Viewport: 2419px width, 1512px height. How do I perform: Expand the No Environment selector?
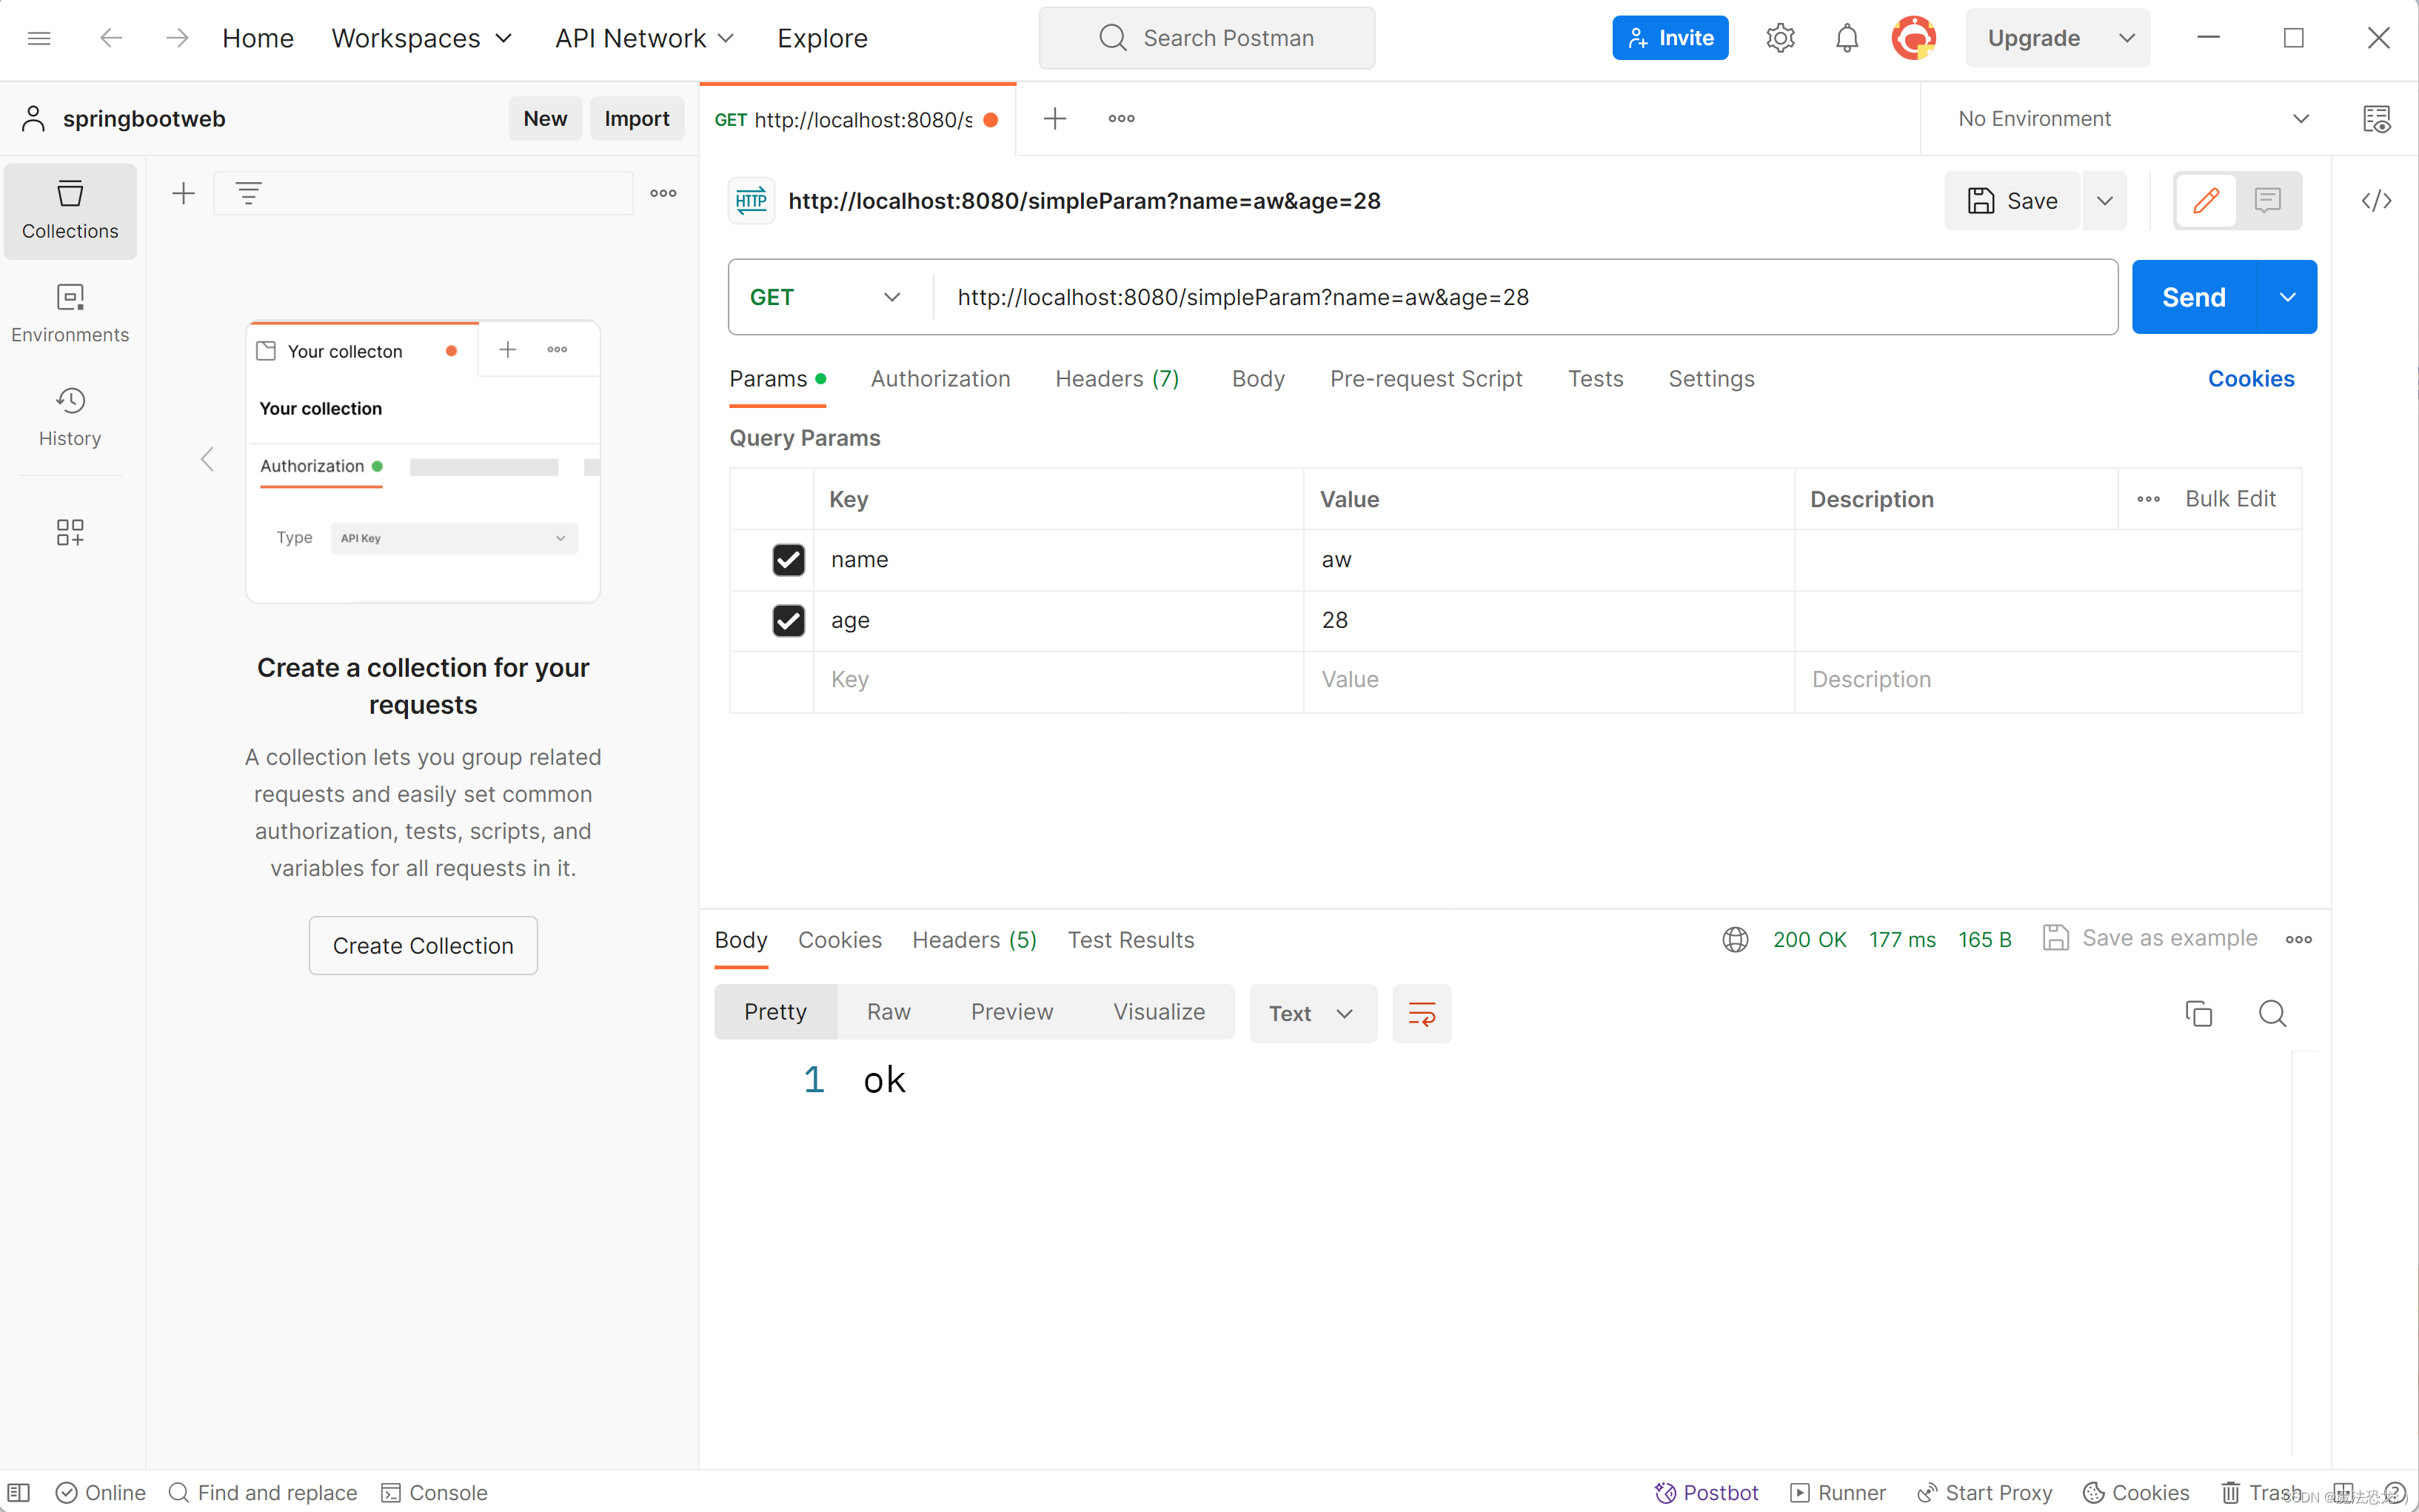pyautogui.click(x=2132, y=119)
